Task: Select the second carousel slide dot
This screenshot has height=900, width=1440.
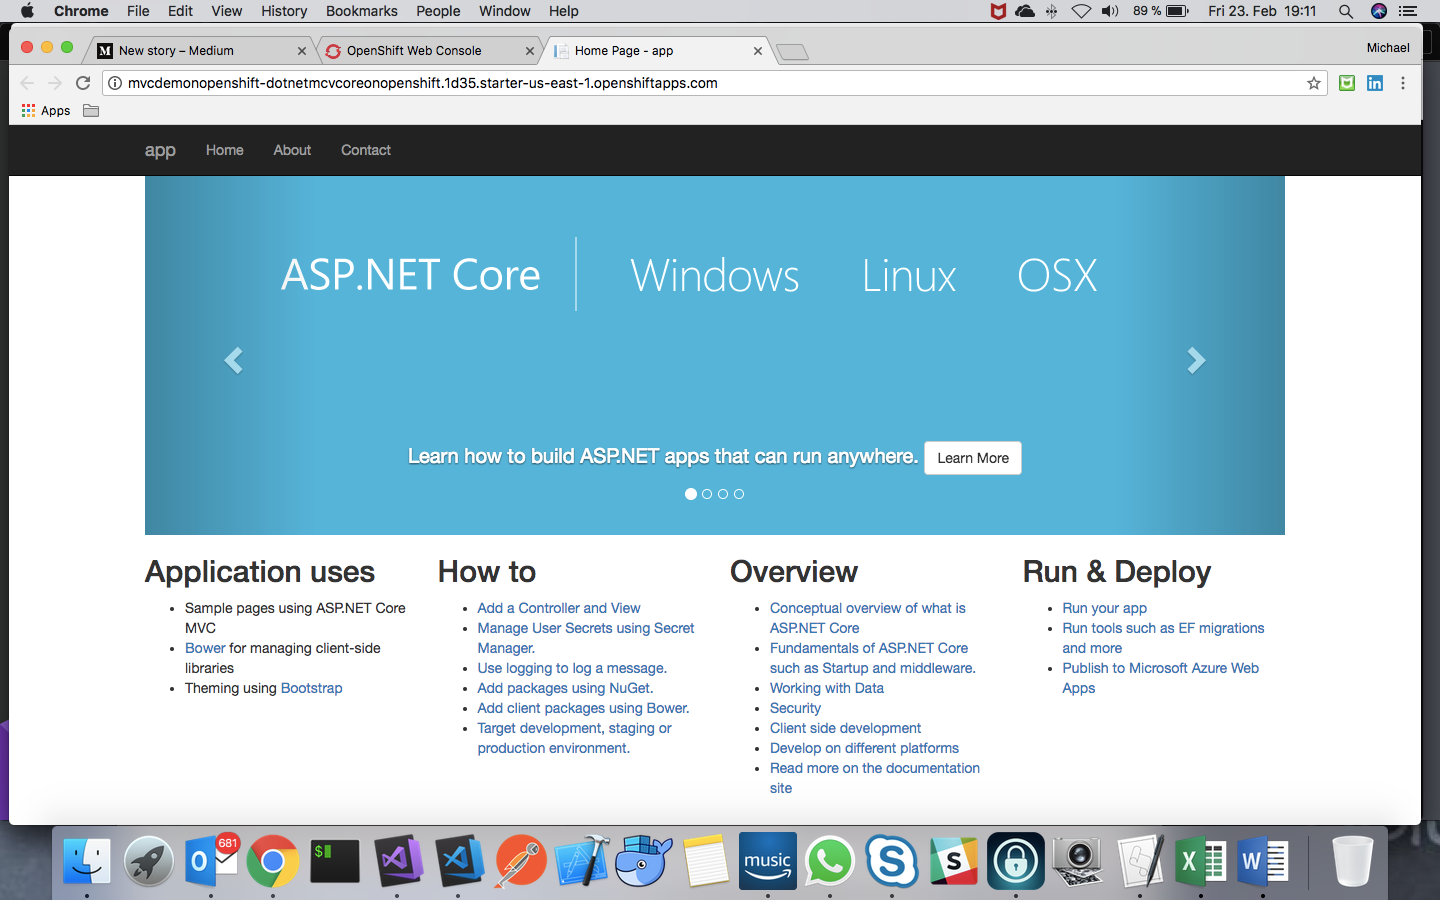Action: [x=707, y=493]
